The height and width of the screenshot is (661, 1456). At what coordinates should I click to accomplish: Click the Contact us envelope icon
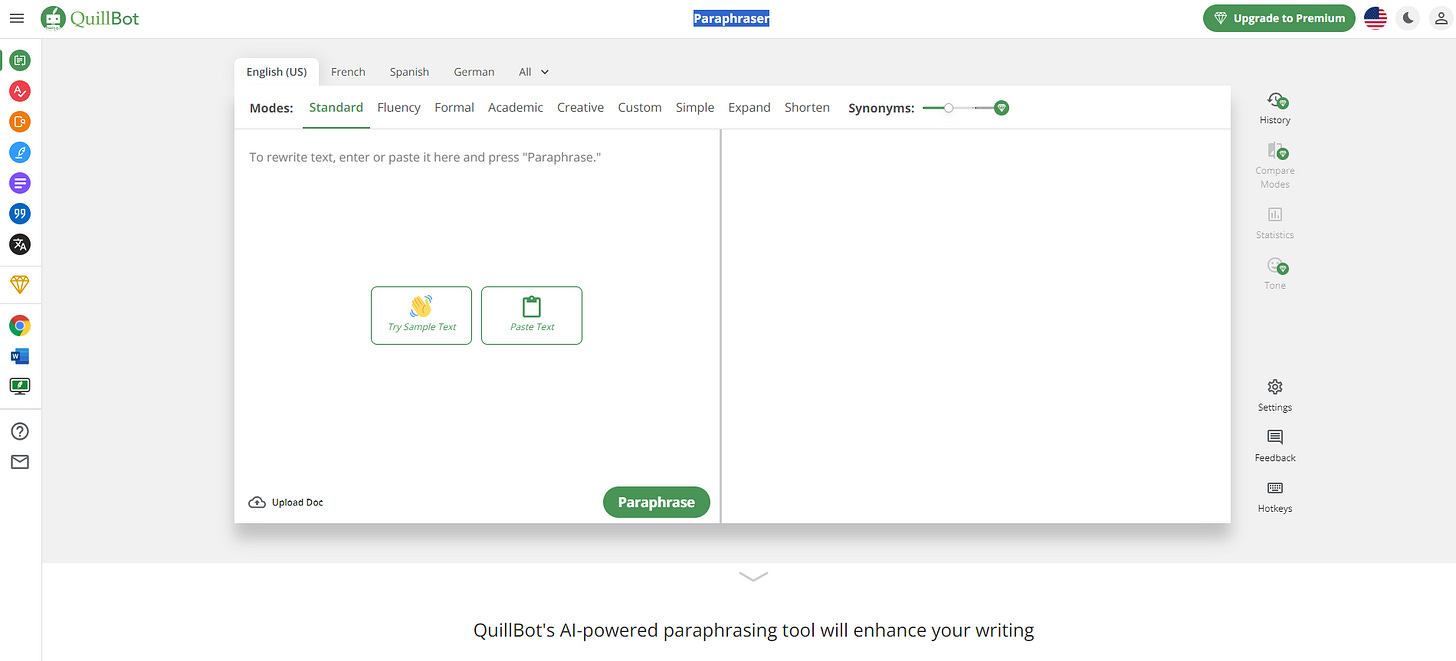[x=20, y=462]
